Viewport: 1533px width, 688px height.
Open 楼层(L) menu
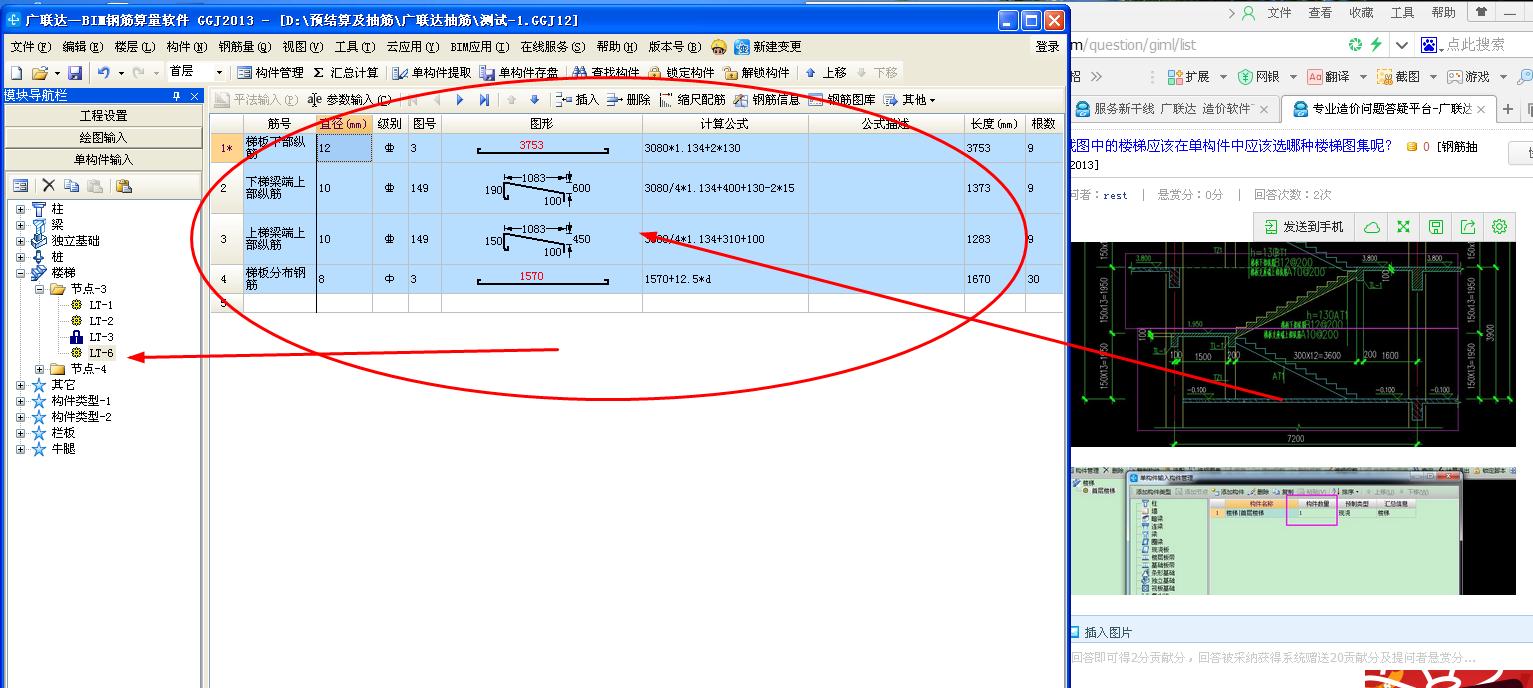pos(135,47)
